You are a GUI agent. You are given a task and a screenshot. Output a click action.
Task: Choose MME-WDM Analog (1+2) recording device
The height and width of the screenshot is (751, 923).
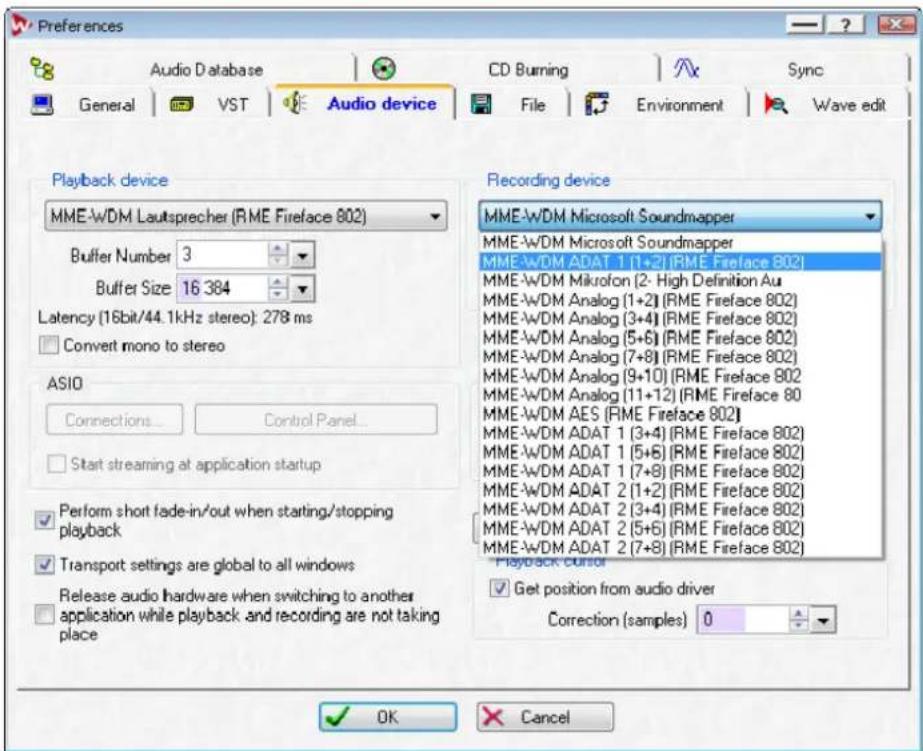coord(681,300)
